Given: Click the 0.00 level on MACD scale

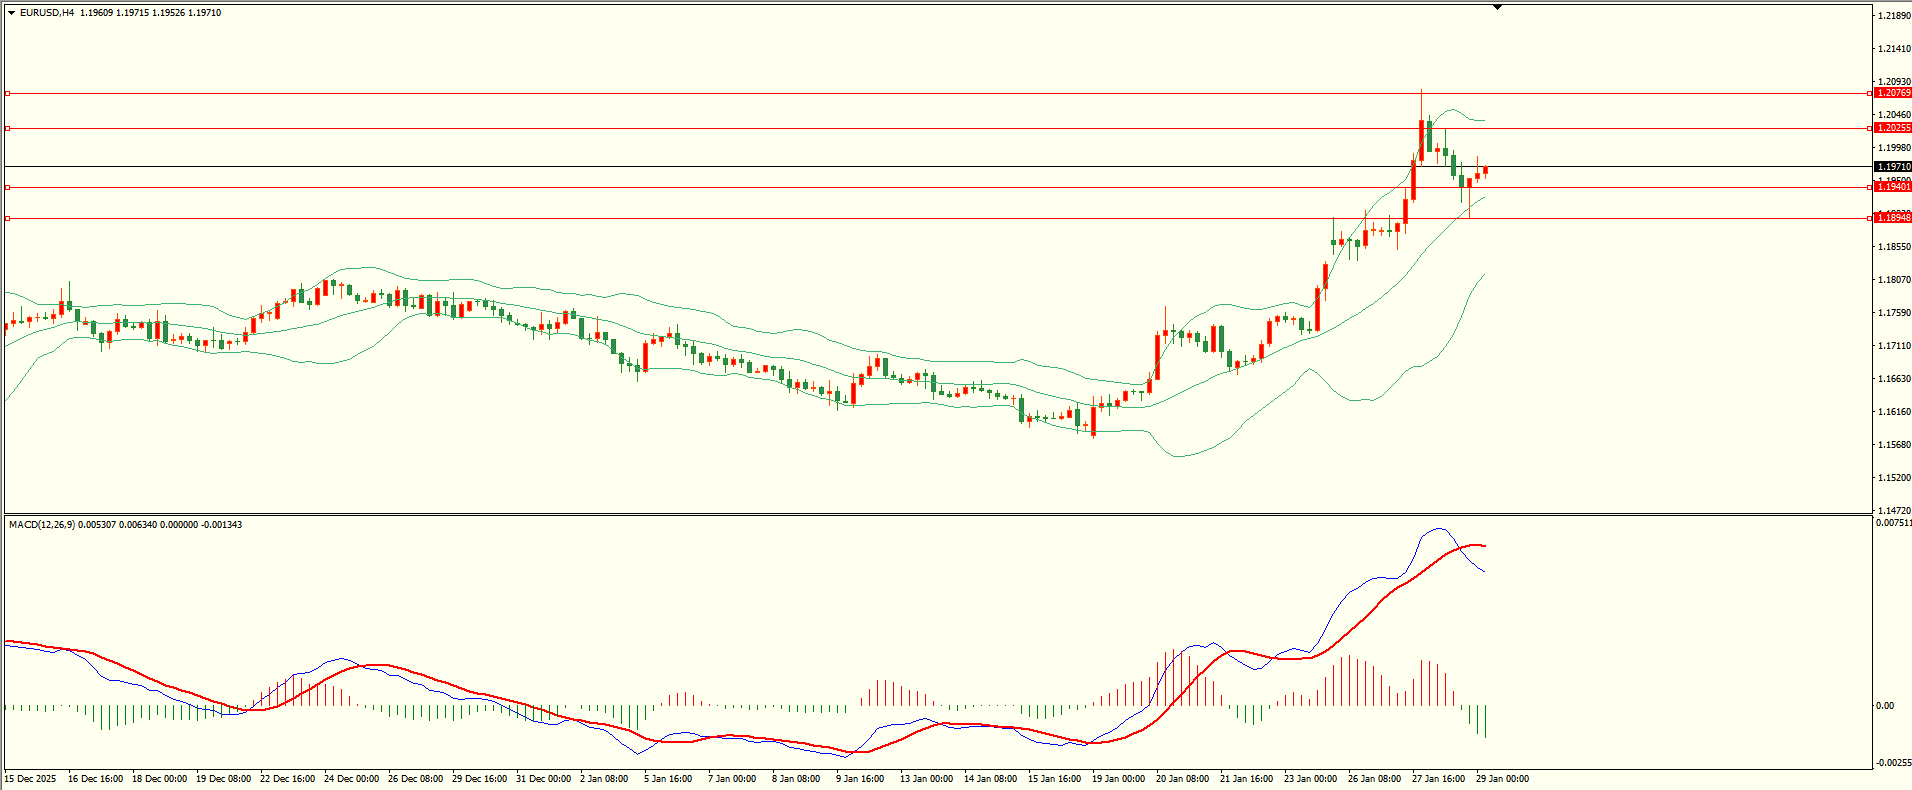Looking at the screenshot, I should point(1884,706).
